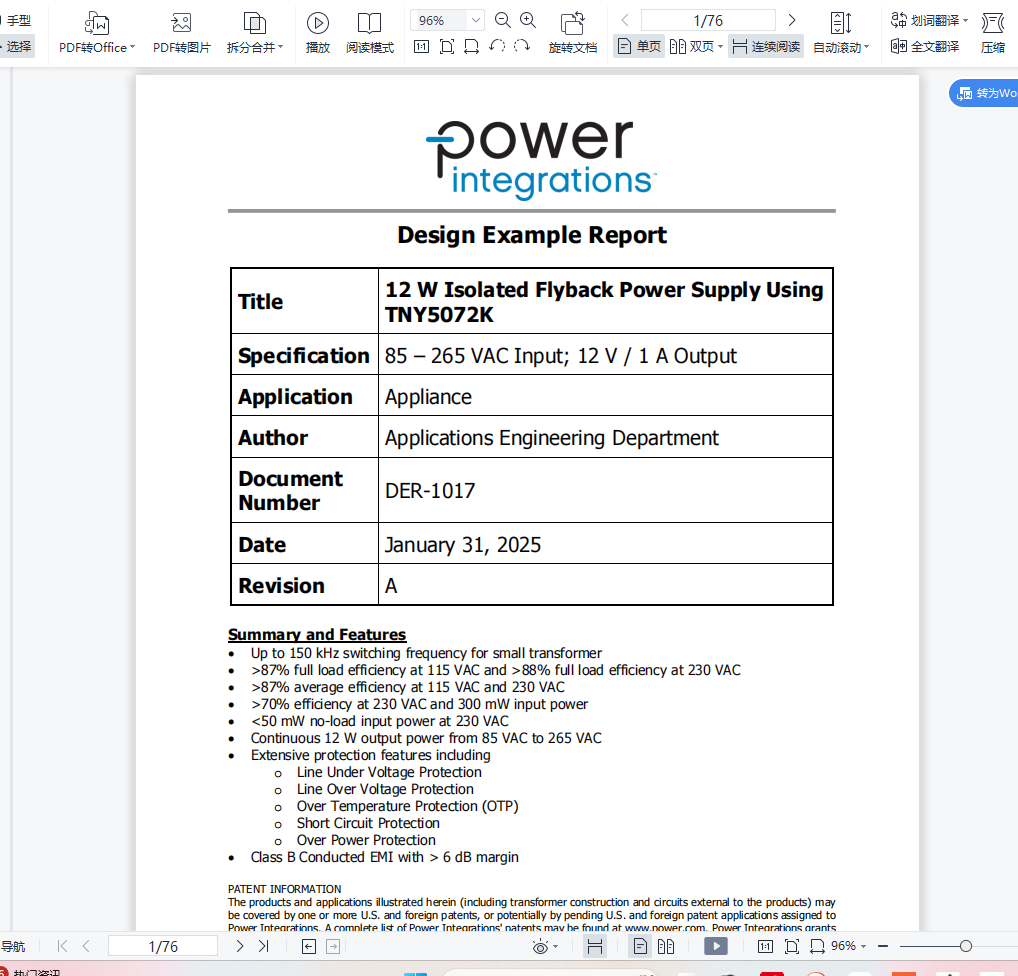Open the 拆分合并 split/merge tool
Screen dimensions: 1018x976
pyautogui.click(x=254, y=32)
